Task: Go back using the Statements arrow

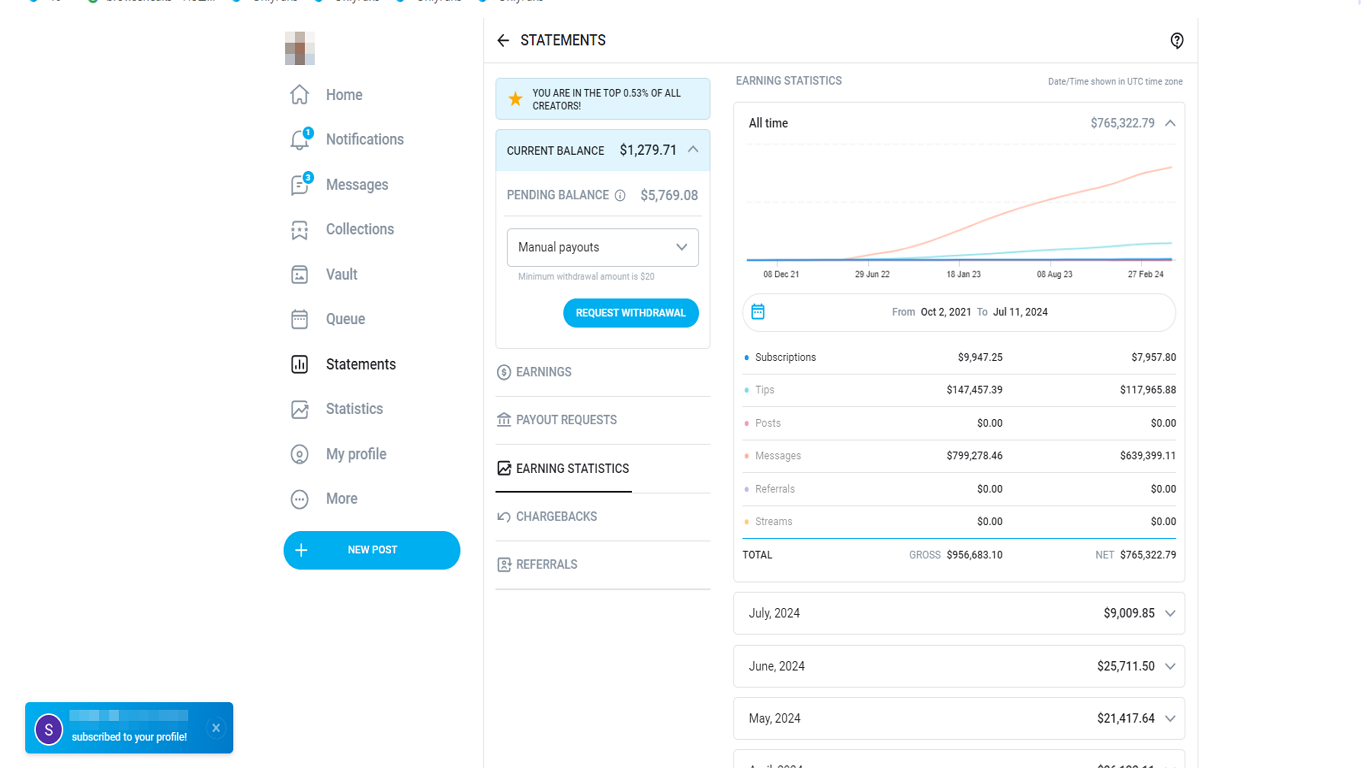Action: click(503, 41)
